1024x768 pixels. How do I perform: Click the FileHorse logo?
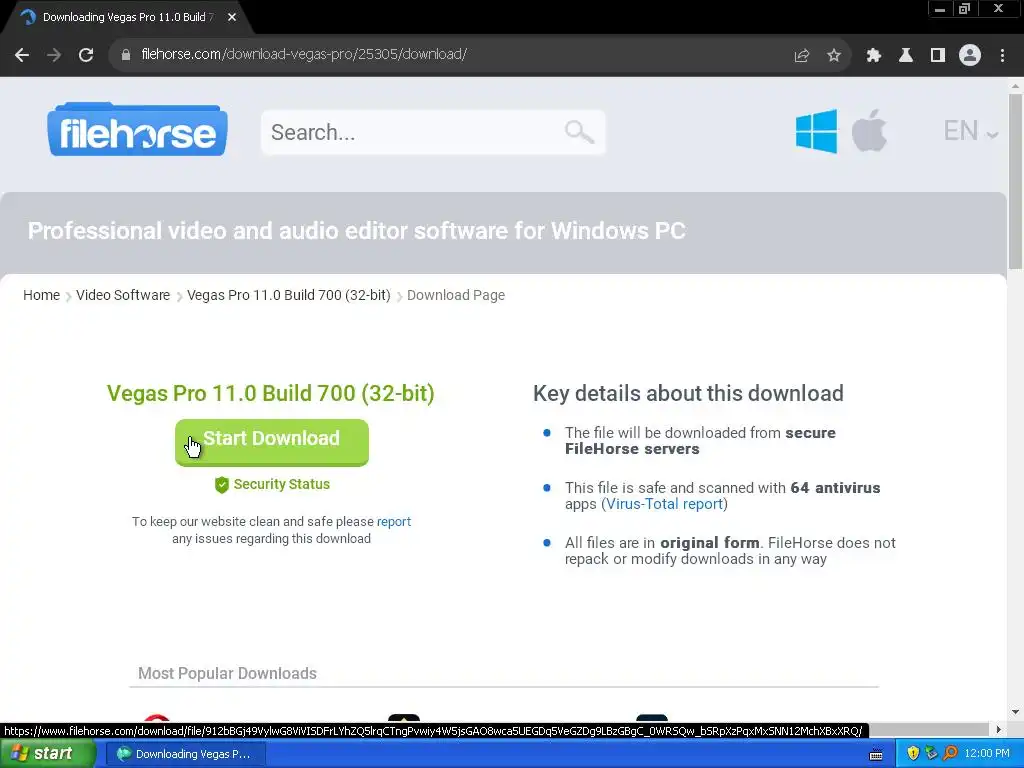137,129
